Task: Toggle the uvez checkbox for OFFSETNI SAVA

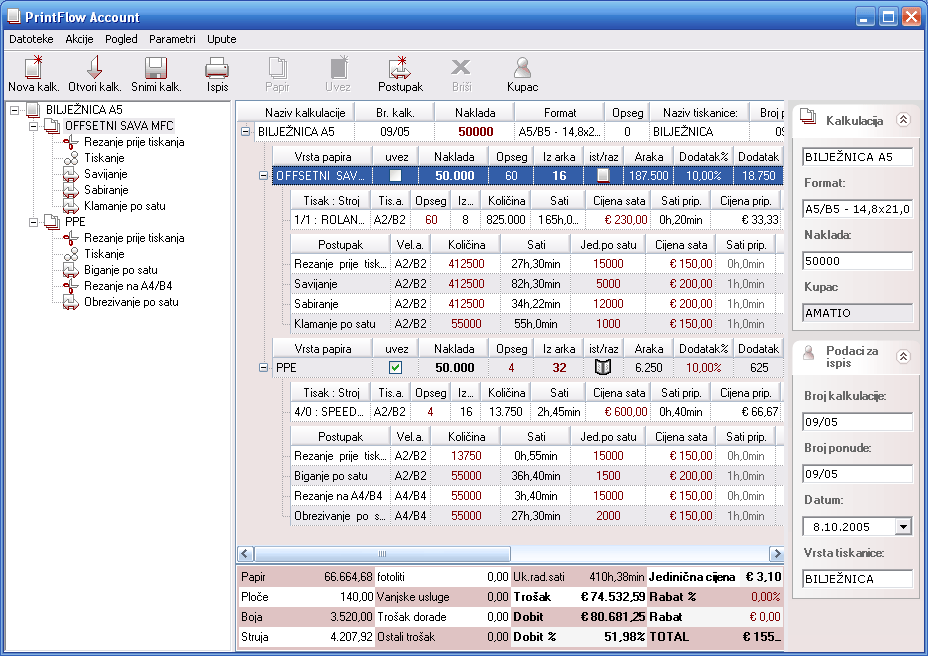Action: click(396, 175)
